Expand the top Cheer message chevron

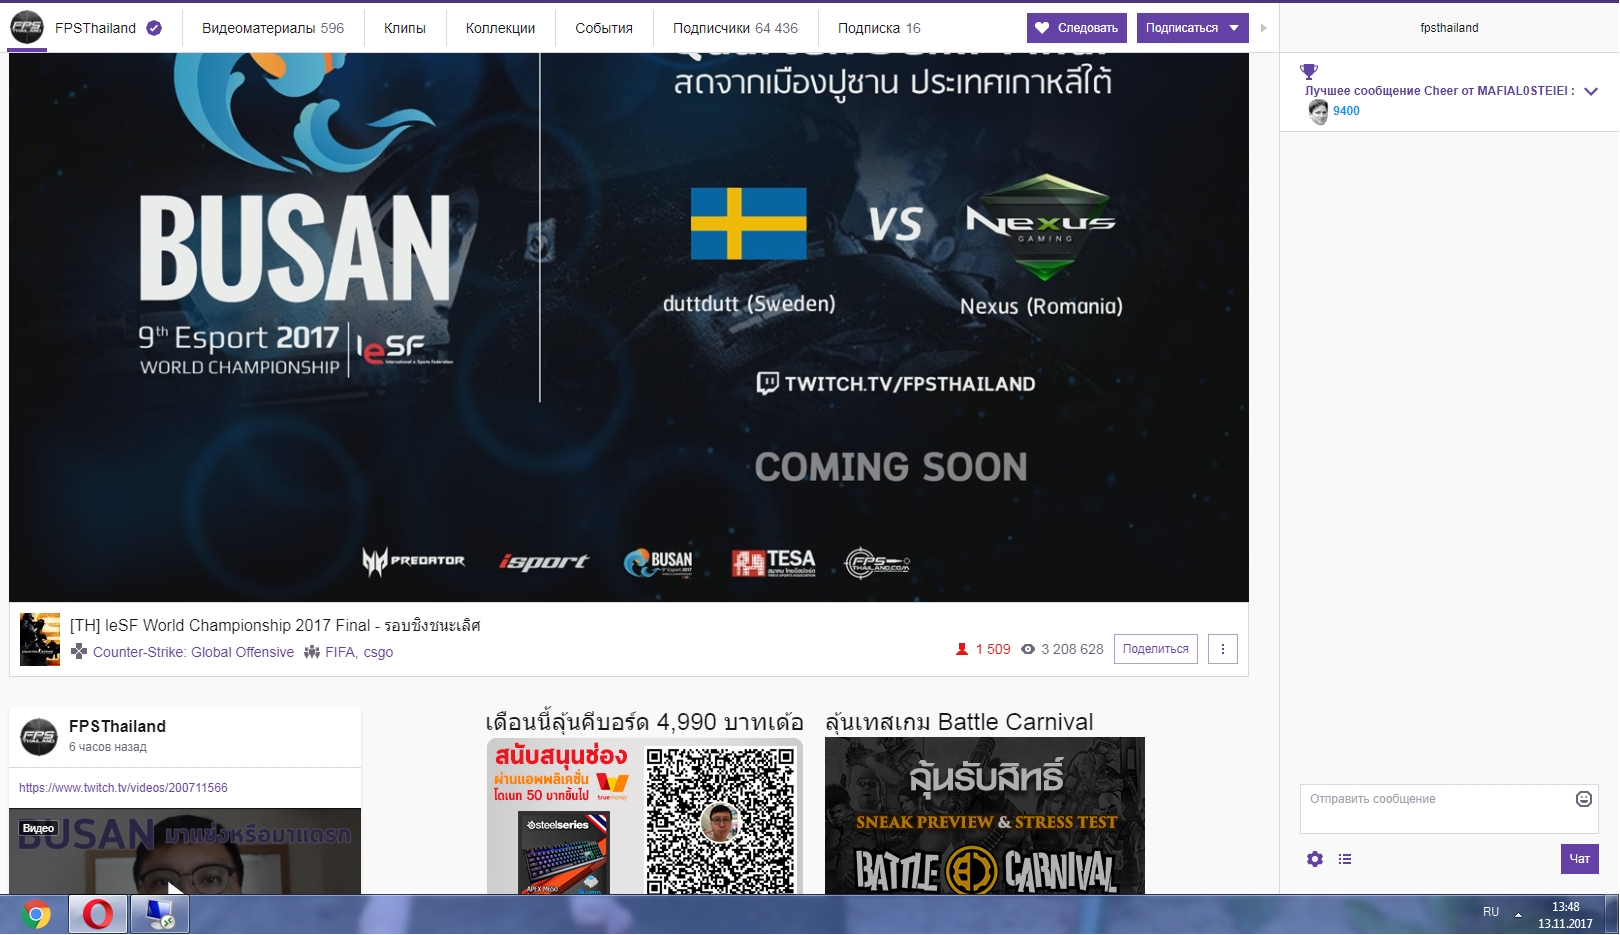1591,91
